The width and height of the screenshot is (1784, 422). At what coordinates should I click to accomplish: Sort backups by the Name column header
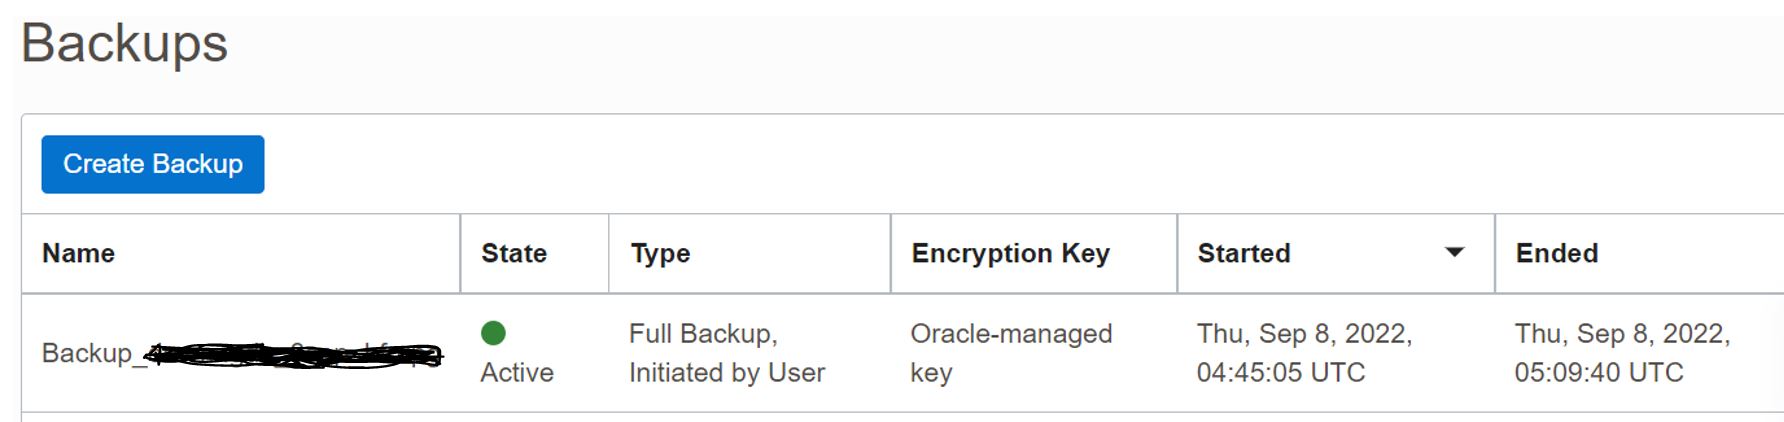click(x=78, y=253)
